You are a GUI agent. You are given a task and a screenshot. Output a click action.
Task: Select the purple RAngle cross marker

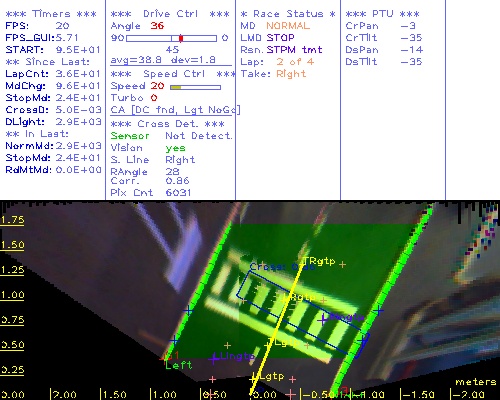[322, 320]
